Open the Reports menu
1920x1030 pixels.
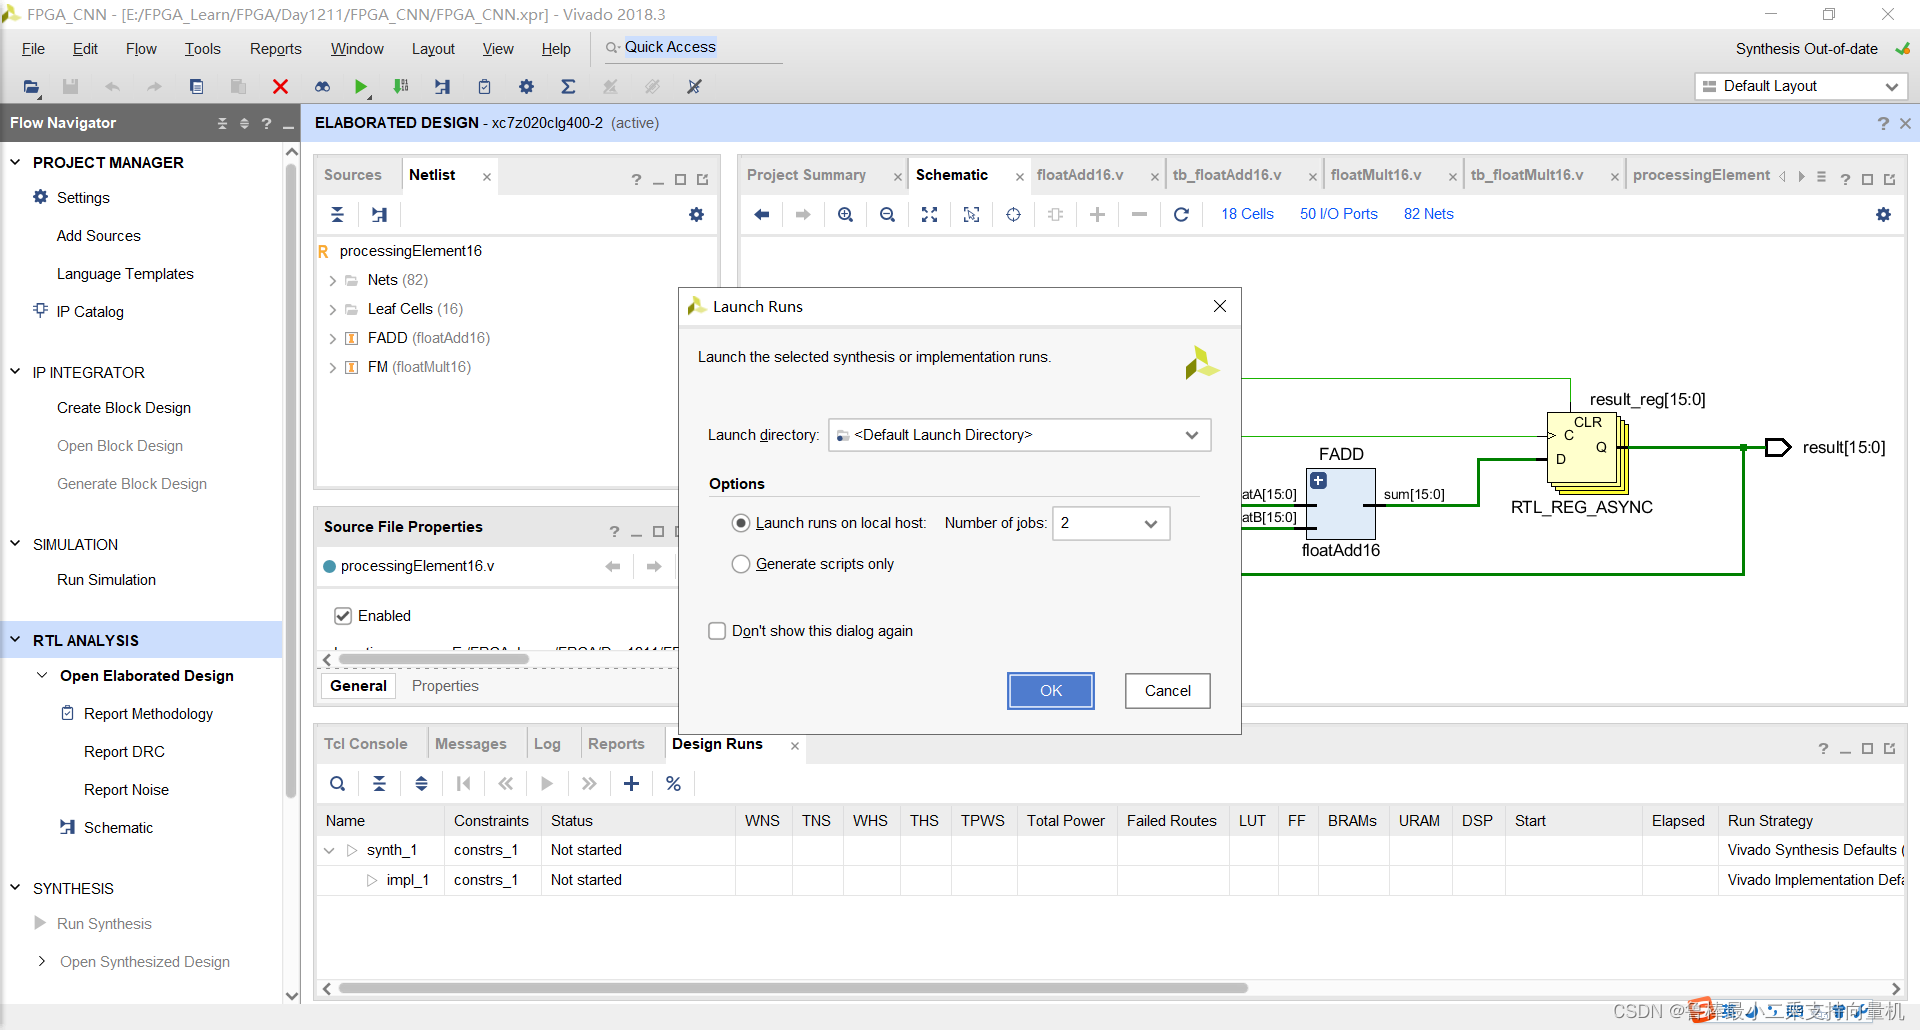point(275,49)
